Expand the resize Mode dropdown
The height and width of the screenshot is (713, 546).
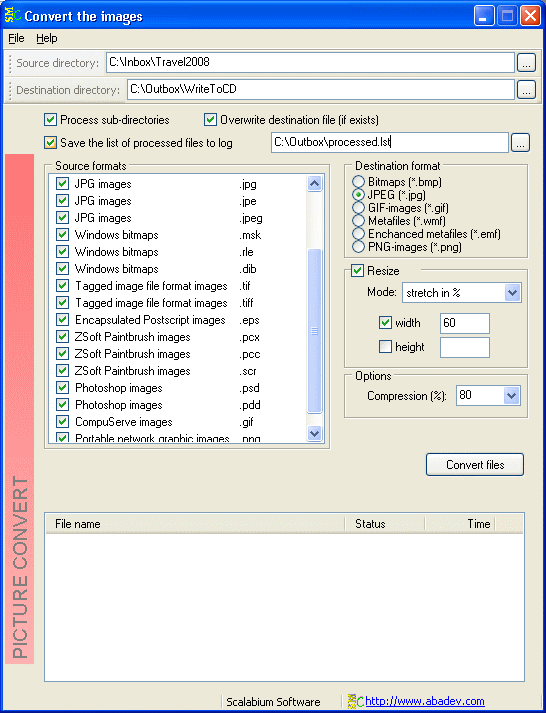coord(512,293)
